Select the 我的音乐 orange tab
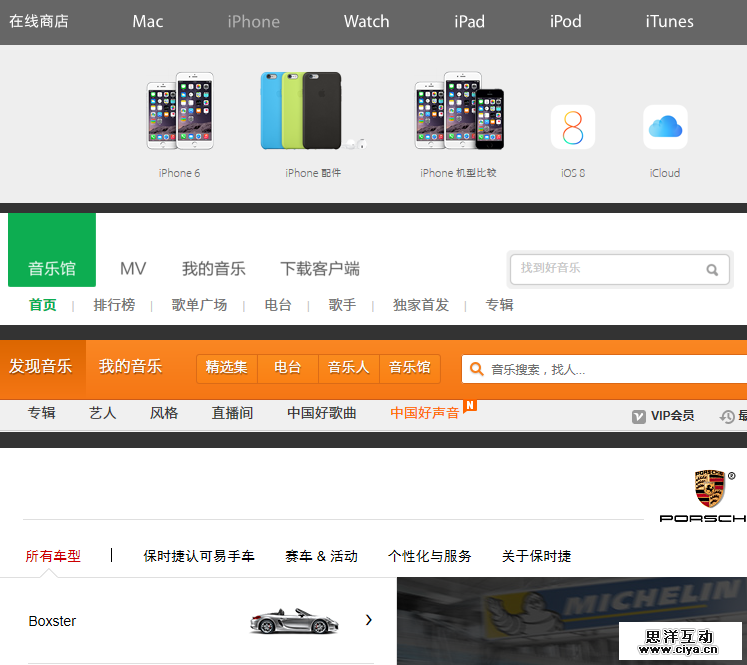 (130, 367)
